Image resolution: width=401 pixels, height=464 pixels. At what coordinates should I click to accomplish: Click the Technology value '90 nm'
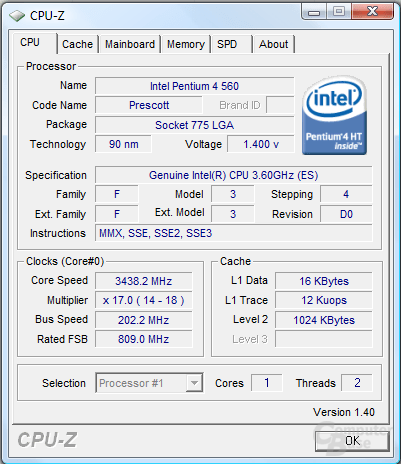tap(123, 144)
